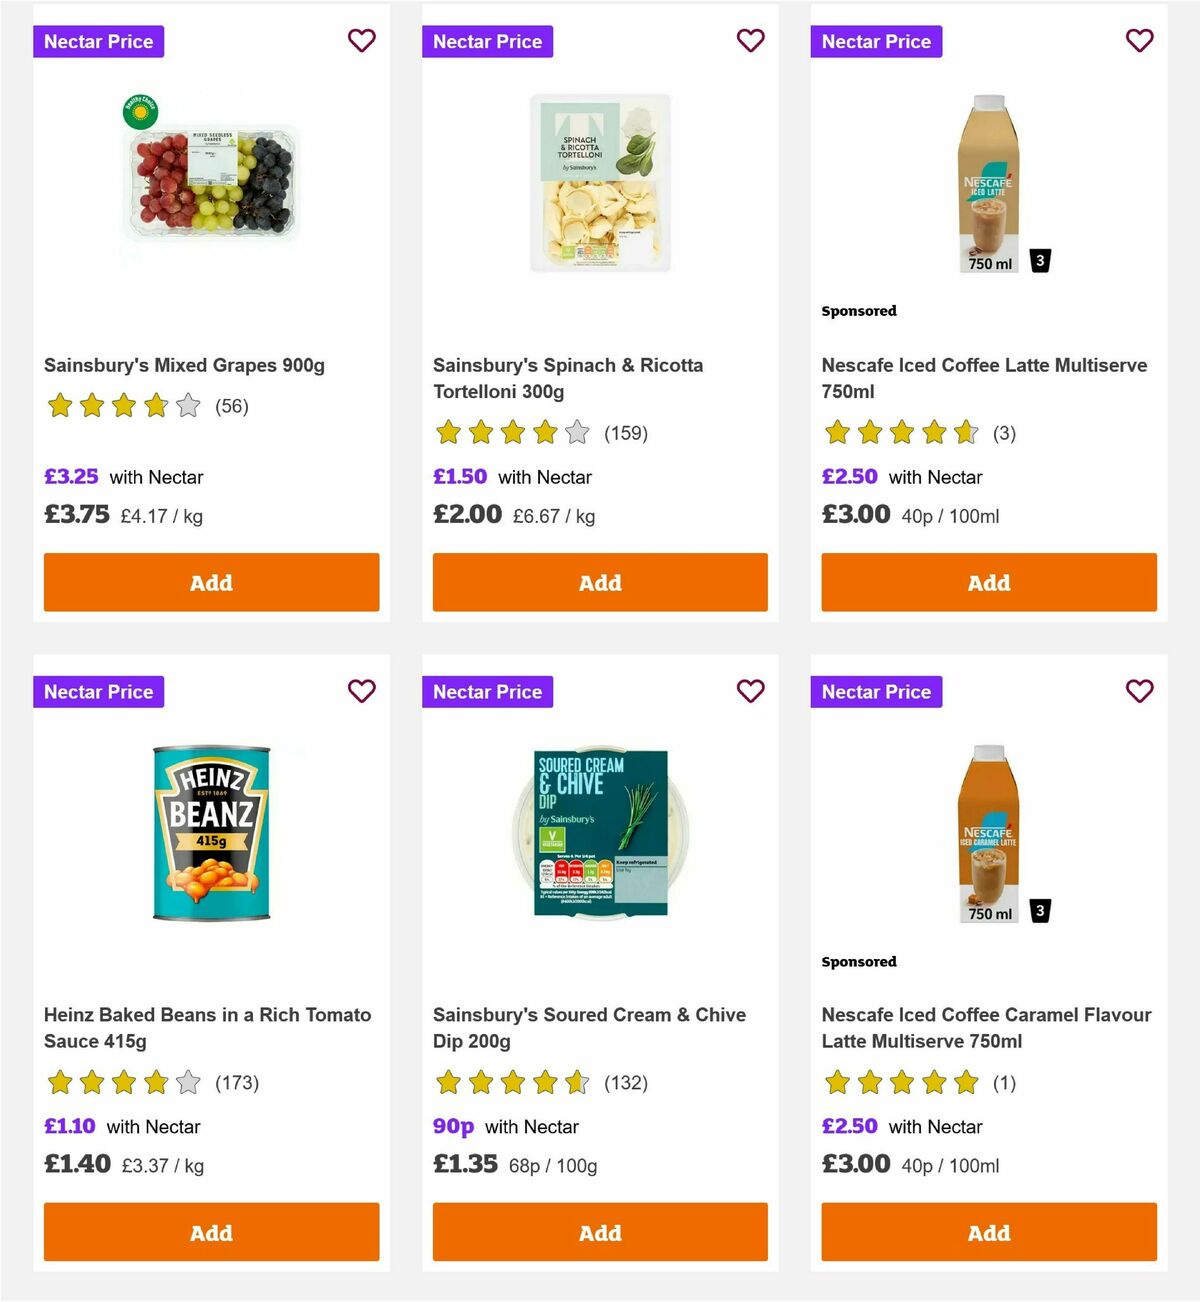
Task: Add Sainsbury's Mixed Grapes to basket
Action: coord(210,582)
